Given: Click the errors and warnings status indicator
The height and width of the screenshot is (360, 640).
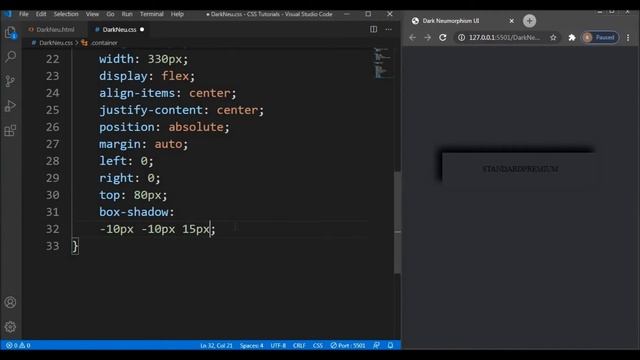Looking at the screenshot, I should (18, 345).
